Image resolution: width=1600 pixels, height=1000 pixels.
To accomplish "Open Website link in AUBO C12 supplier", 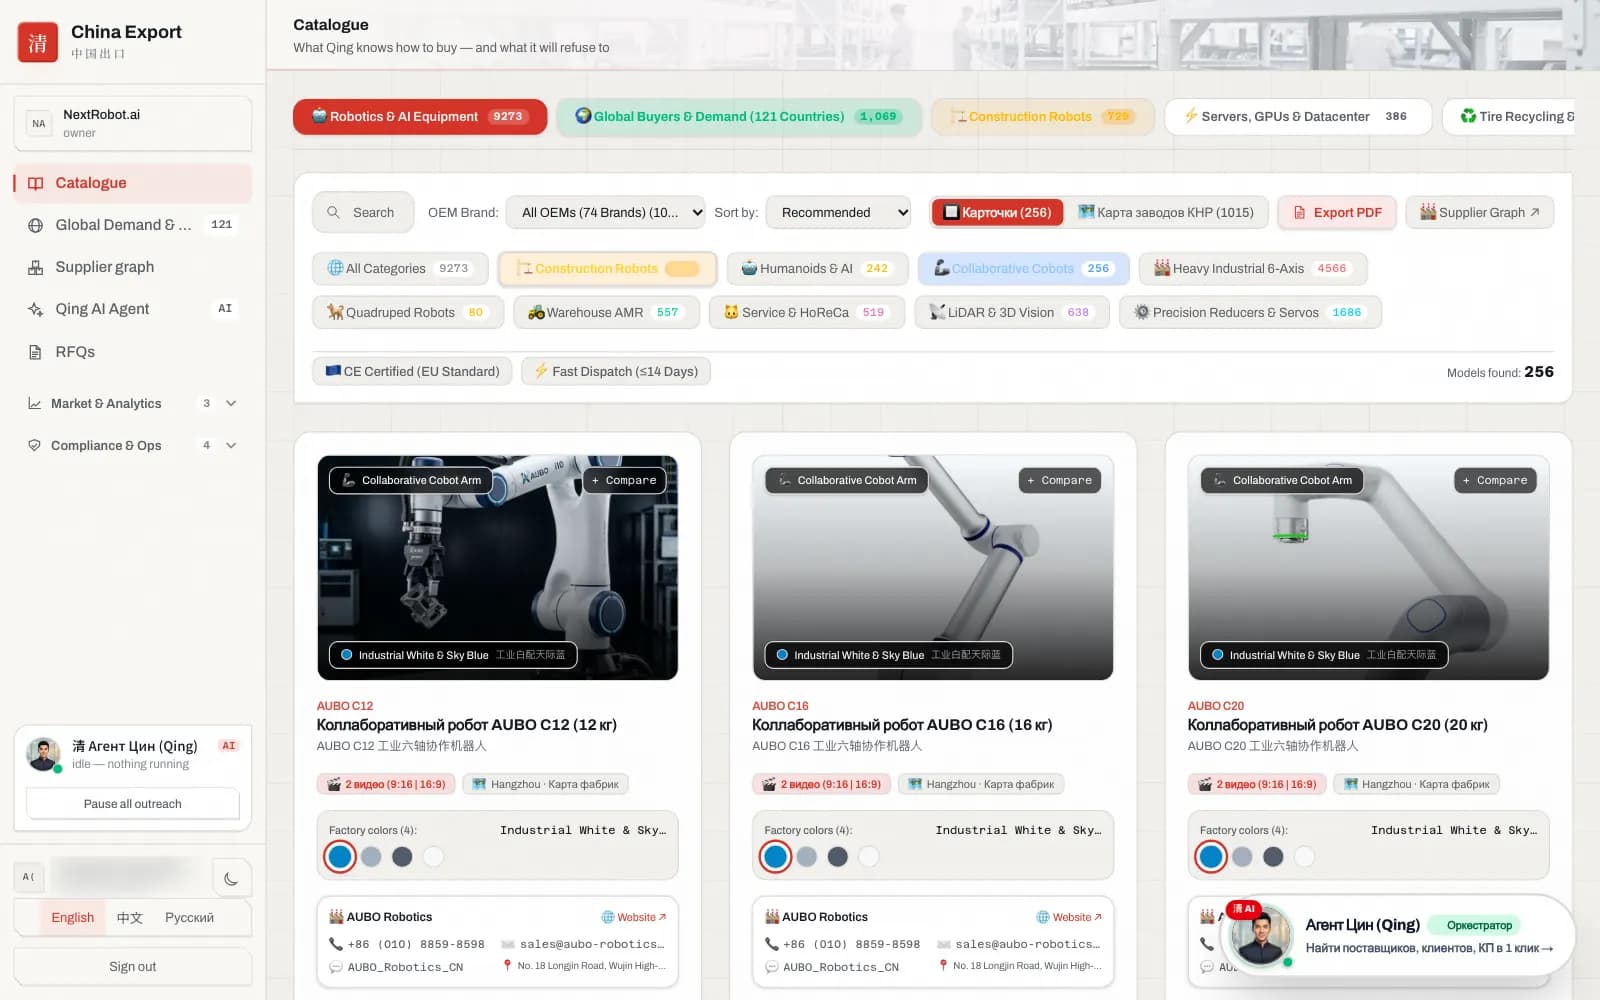I will click(634, 917).
